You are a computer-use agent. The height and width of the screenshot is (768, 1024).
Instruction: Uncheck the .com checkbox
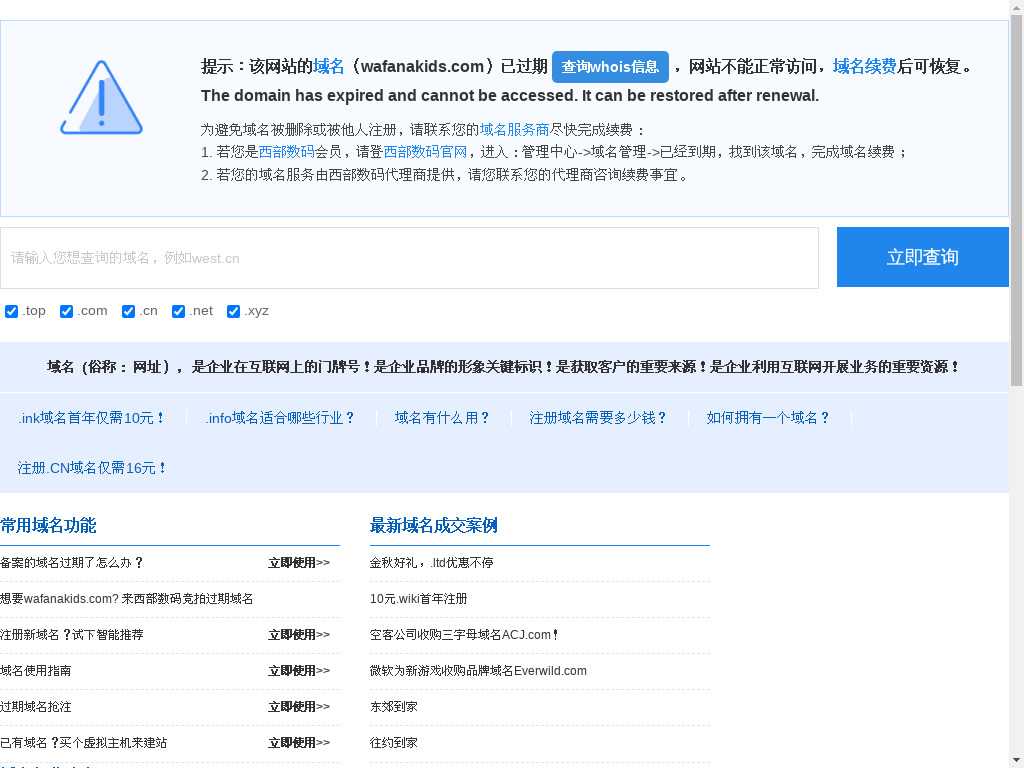pyautogui.click(x=66, y=312)
